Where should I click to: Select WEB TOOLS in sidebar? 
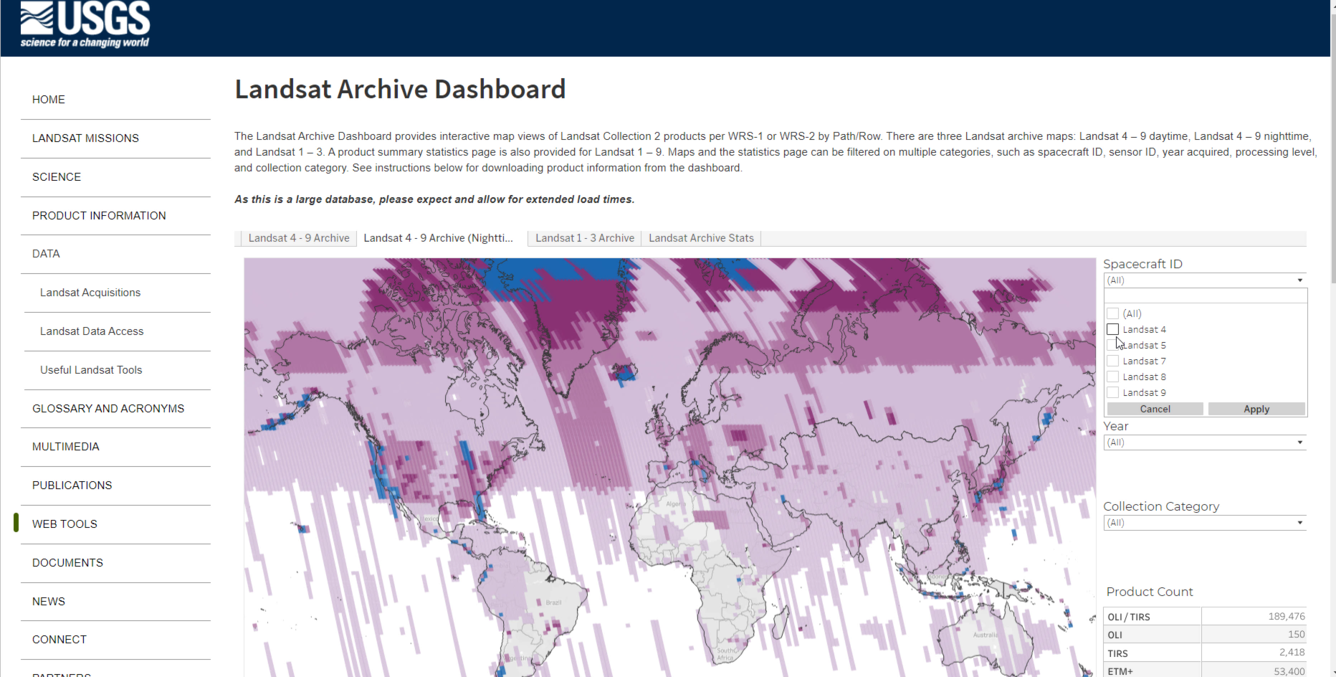[x=64, y=524]
